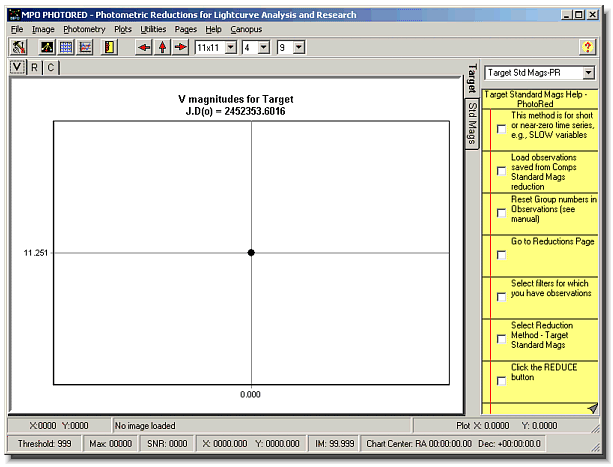Image resolution: width=613 pixels, height=467 pixels.
Task: Maximize the MPO PhotoRed window
Action: click(x=579, y=15)
